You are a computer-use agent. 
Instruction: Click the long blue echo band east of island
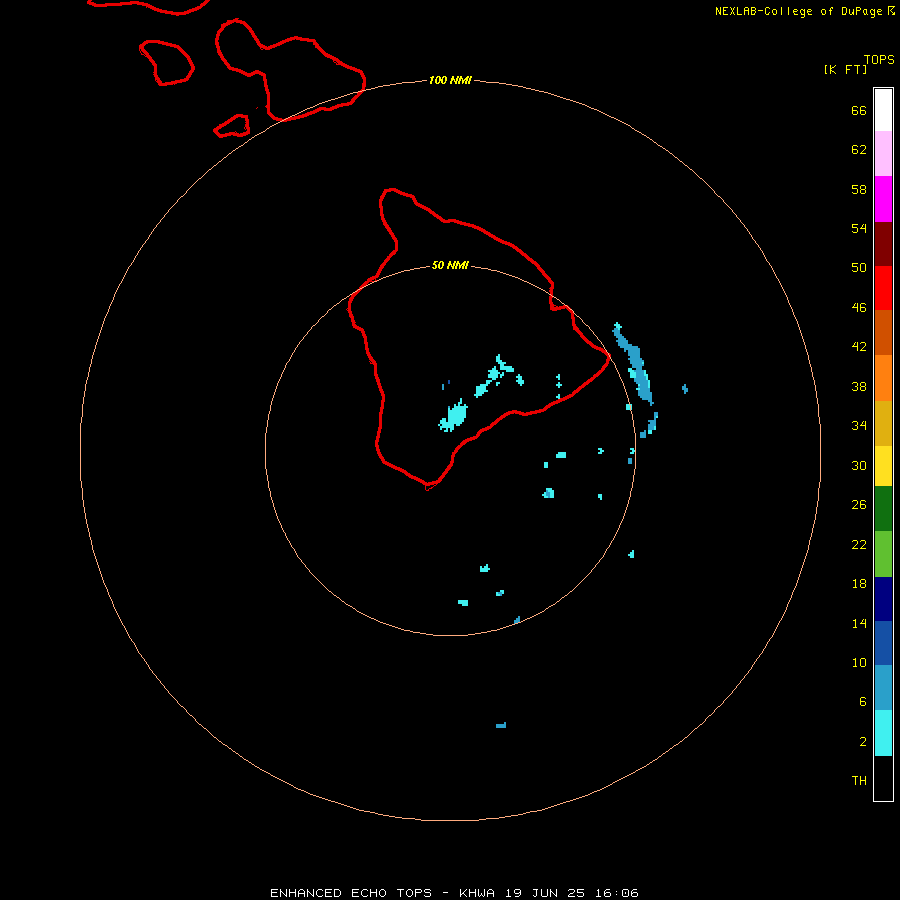pos(633,363)
